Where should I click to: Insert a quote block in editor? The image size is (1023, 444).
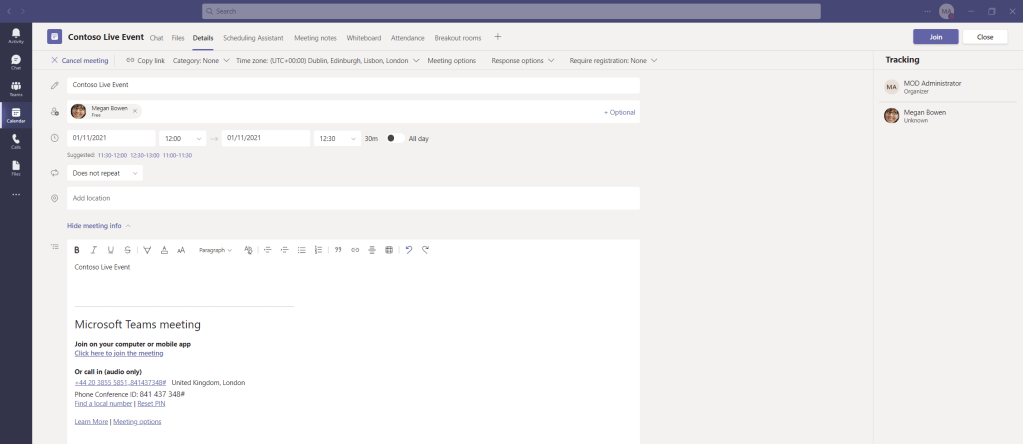tap(337, 250)
